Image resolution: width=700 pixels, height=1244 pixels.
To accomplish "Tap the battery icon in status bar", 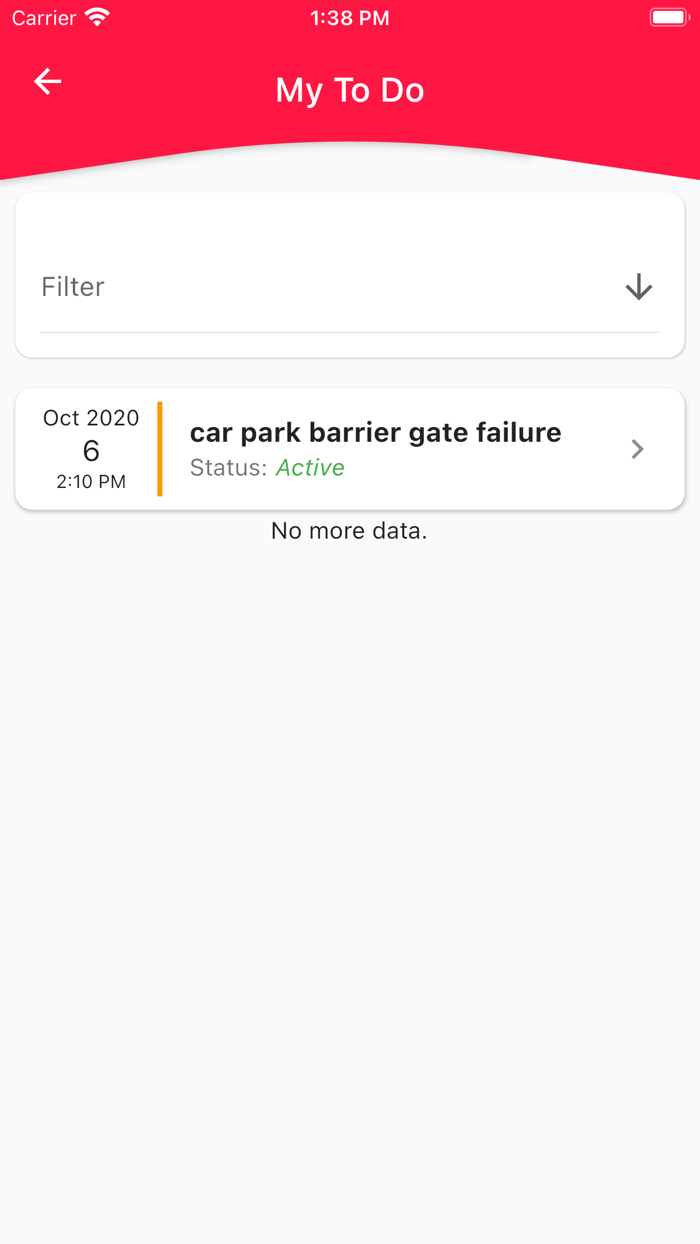I will click(668, 18).
